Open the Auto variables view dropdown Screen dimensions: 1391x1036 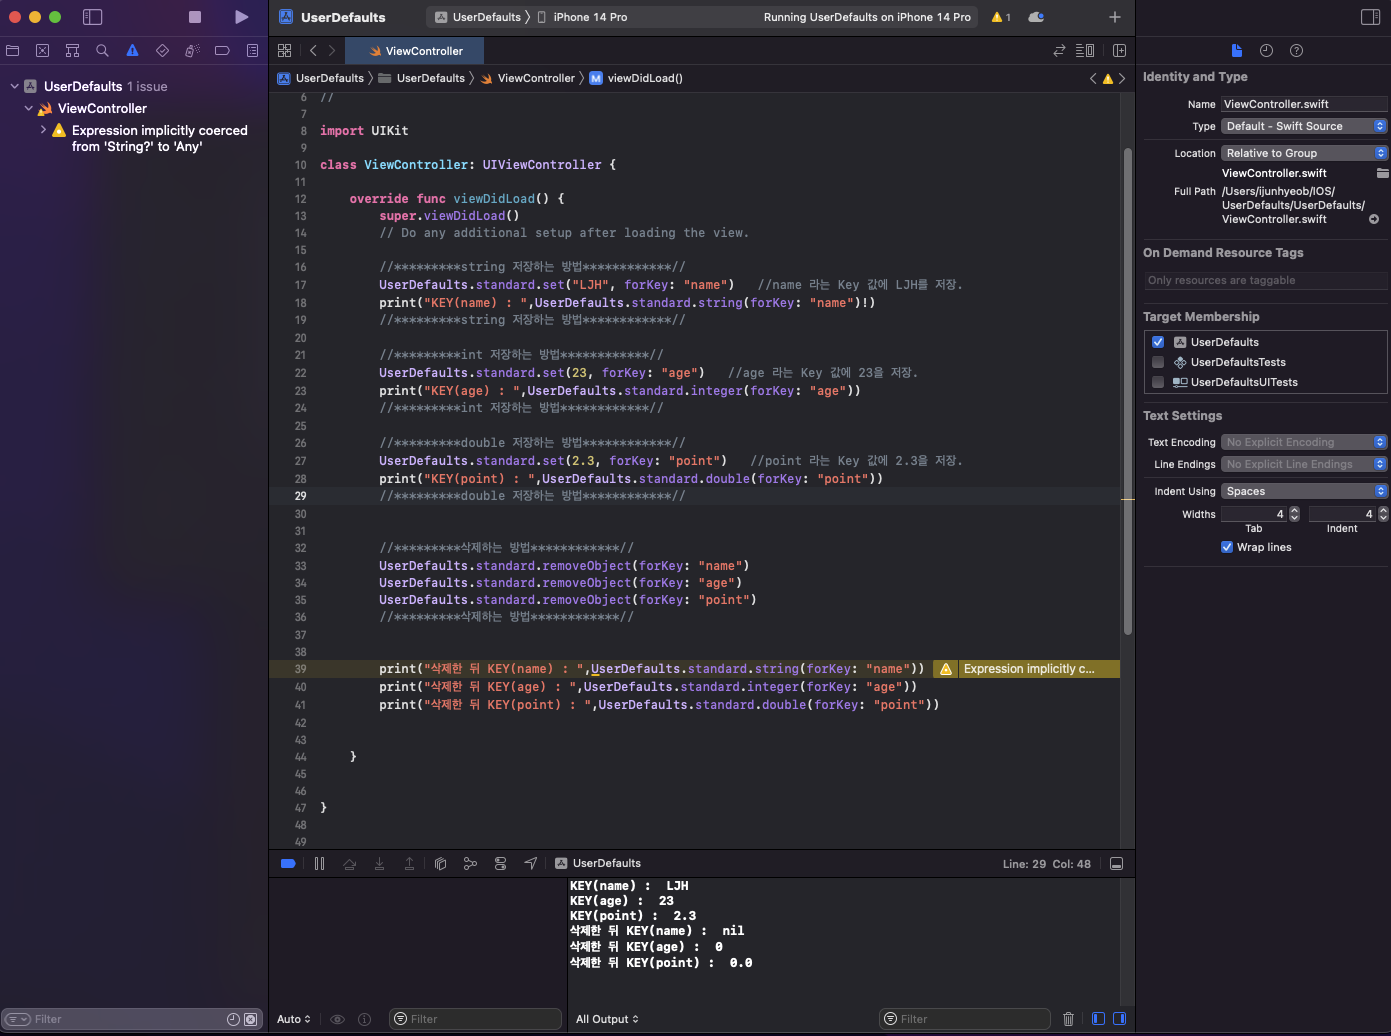[x=294, y=1019]
